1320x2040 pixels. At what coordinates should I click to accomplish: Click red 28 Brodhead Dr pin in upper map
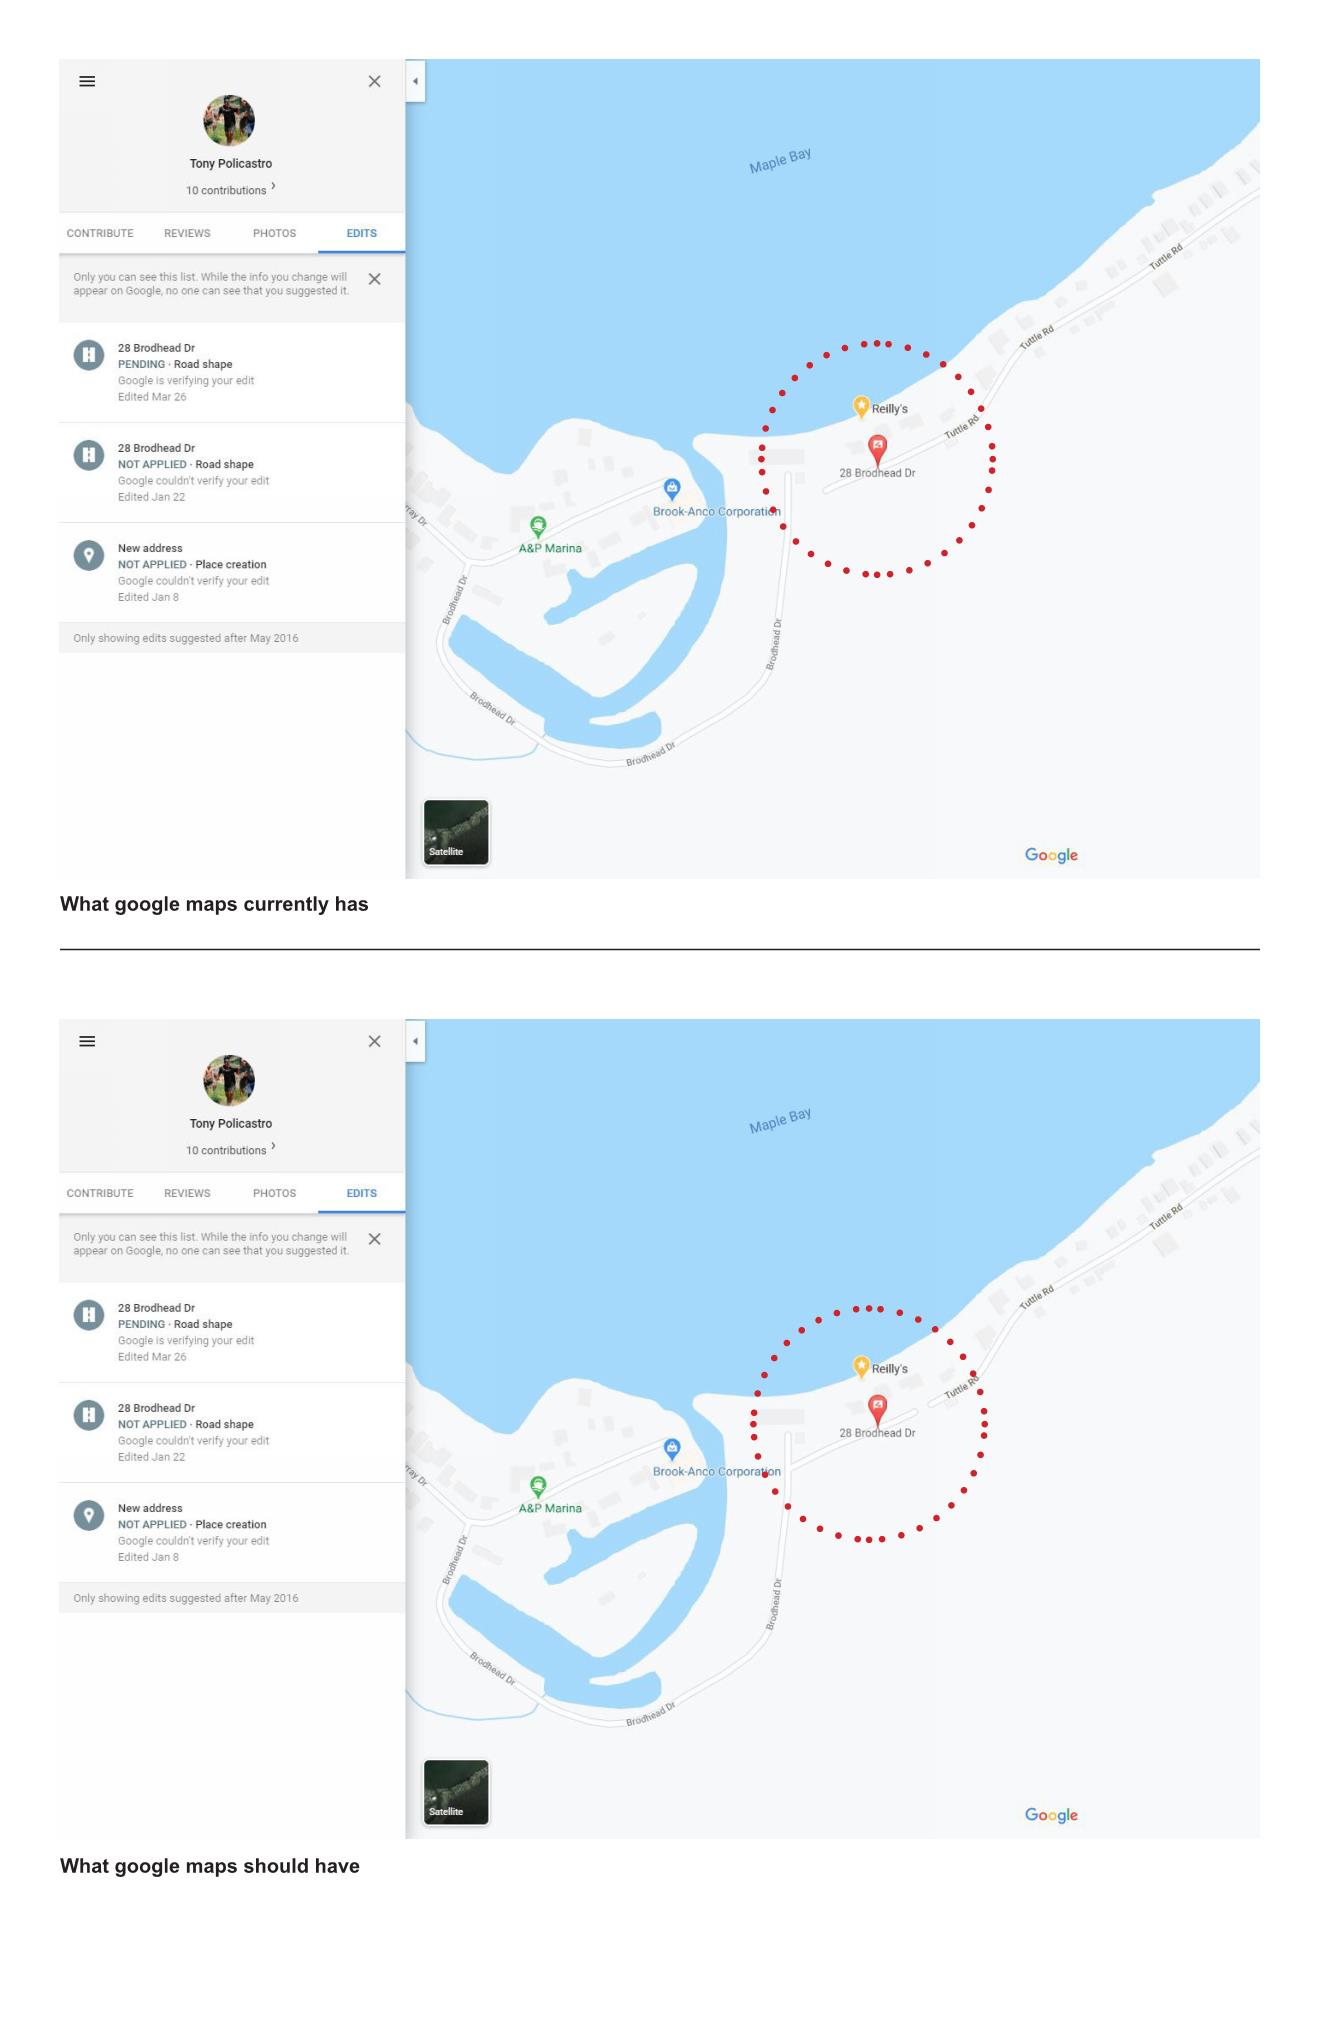(877, 450)
